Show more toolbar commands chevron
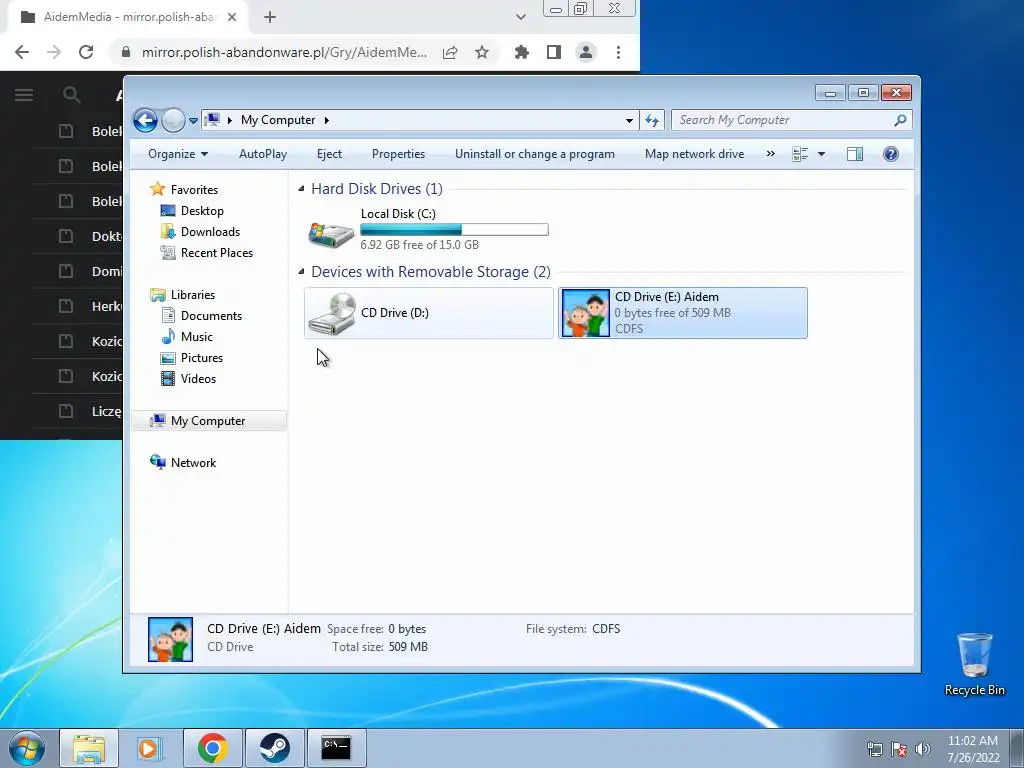1024x768 pixels. pyautogui.click(x=771, y=154)
